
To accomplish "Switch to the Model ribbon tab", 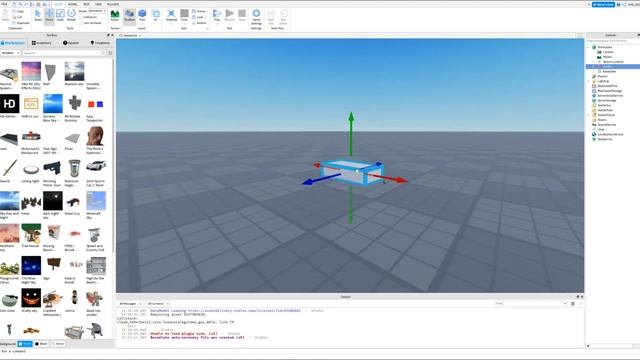I will (x=72, y=4).
